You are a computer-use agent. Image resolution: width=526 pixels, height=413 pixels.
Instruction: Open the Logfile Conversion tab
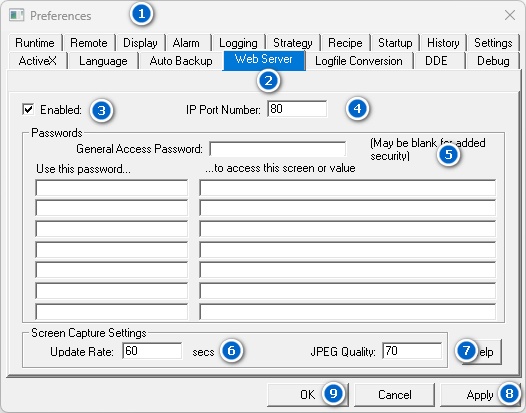(x=359, y=61)
